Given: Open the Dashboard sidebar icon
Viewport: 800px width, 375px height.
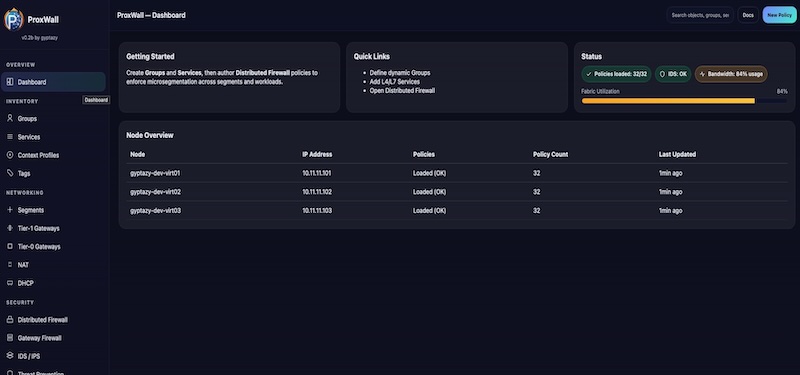Looking at the screenshot, I should pos(10,82).
